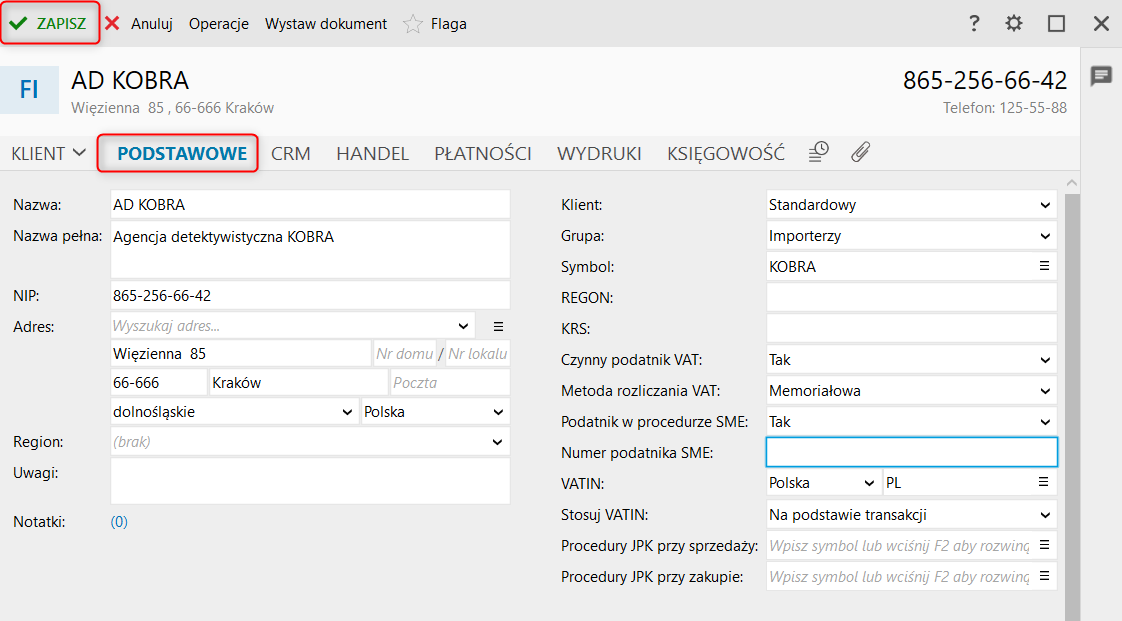Click the history clock icon in tab bar
This screenshot has width=1122, height=621.
tap(819, 152)
